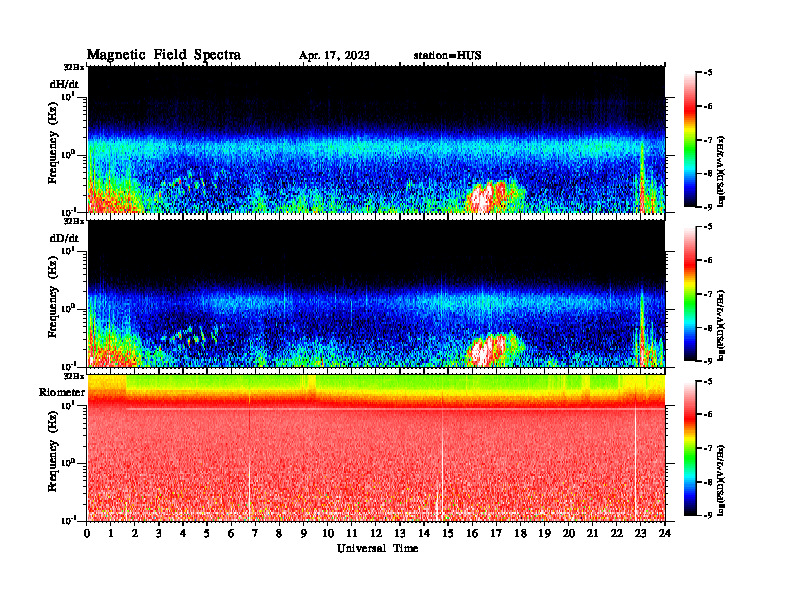Viewport: 792px width, 612px height.
Task: Click the "dD/dt" panel label
Action: [64, 238]
